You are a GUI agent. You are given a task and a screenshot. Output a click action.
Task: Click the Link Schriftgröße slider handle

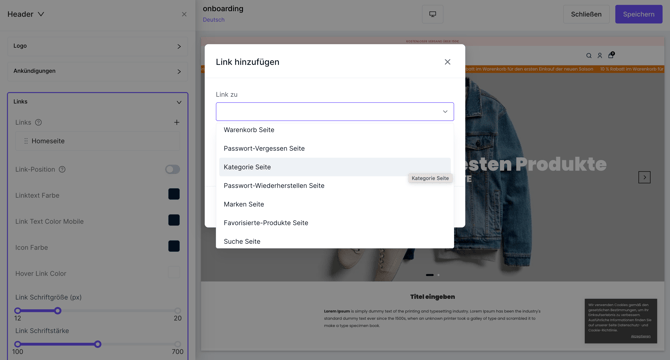click(58, 310)
